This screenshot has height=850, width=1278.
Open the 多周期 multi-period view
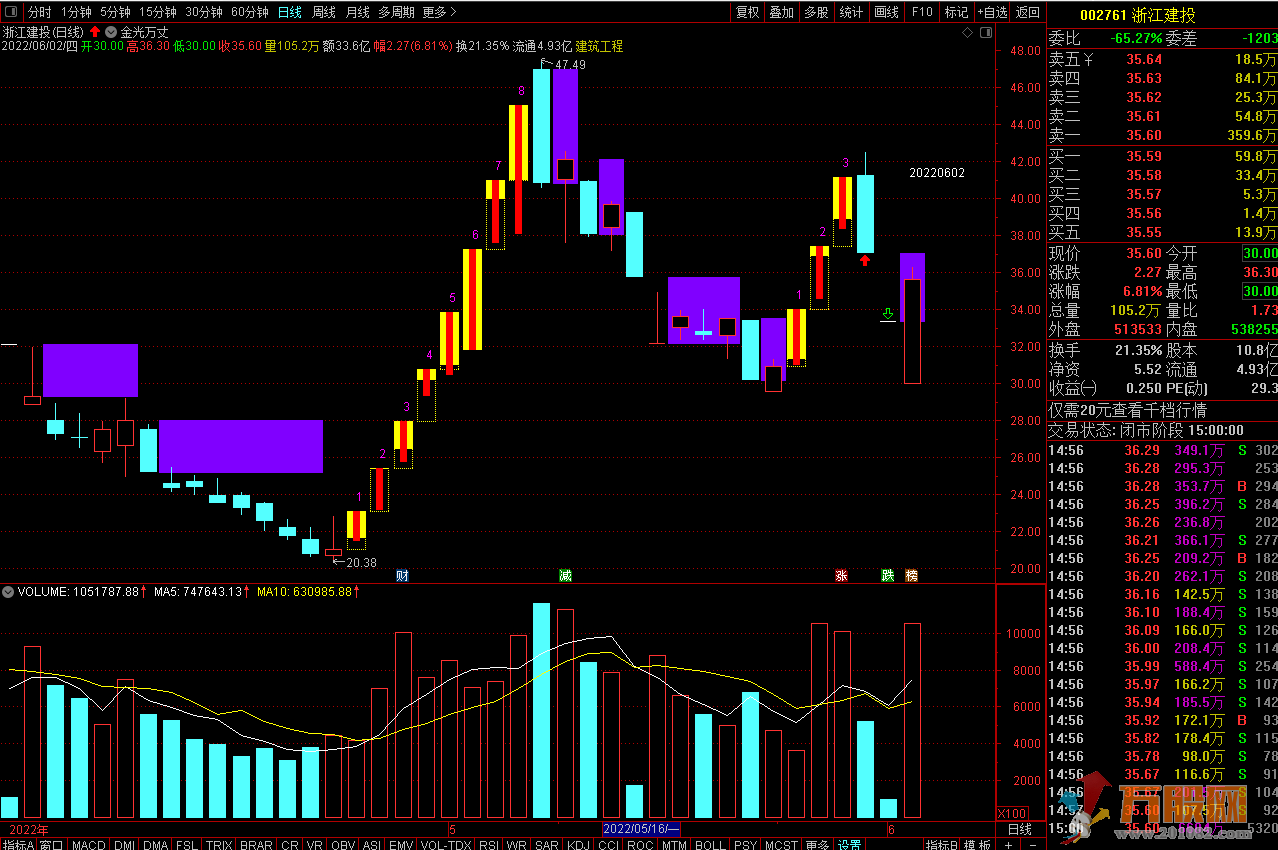(396, 12)
